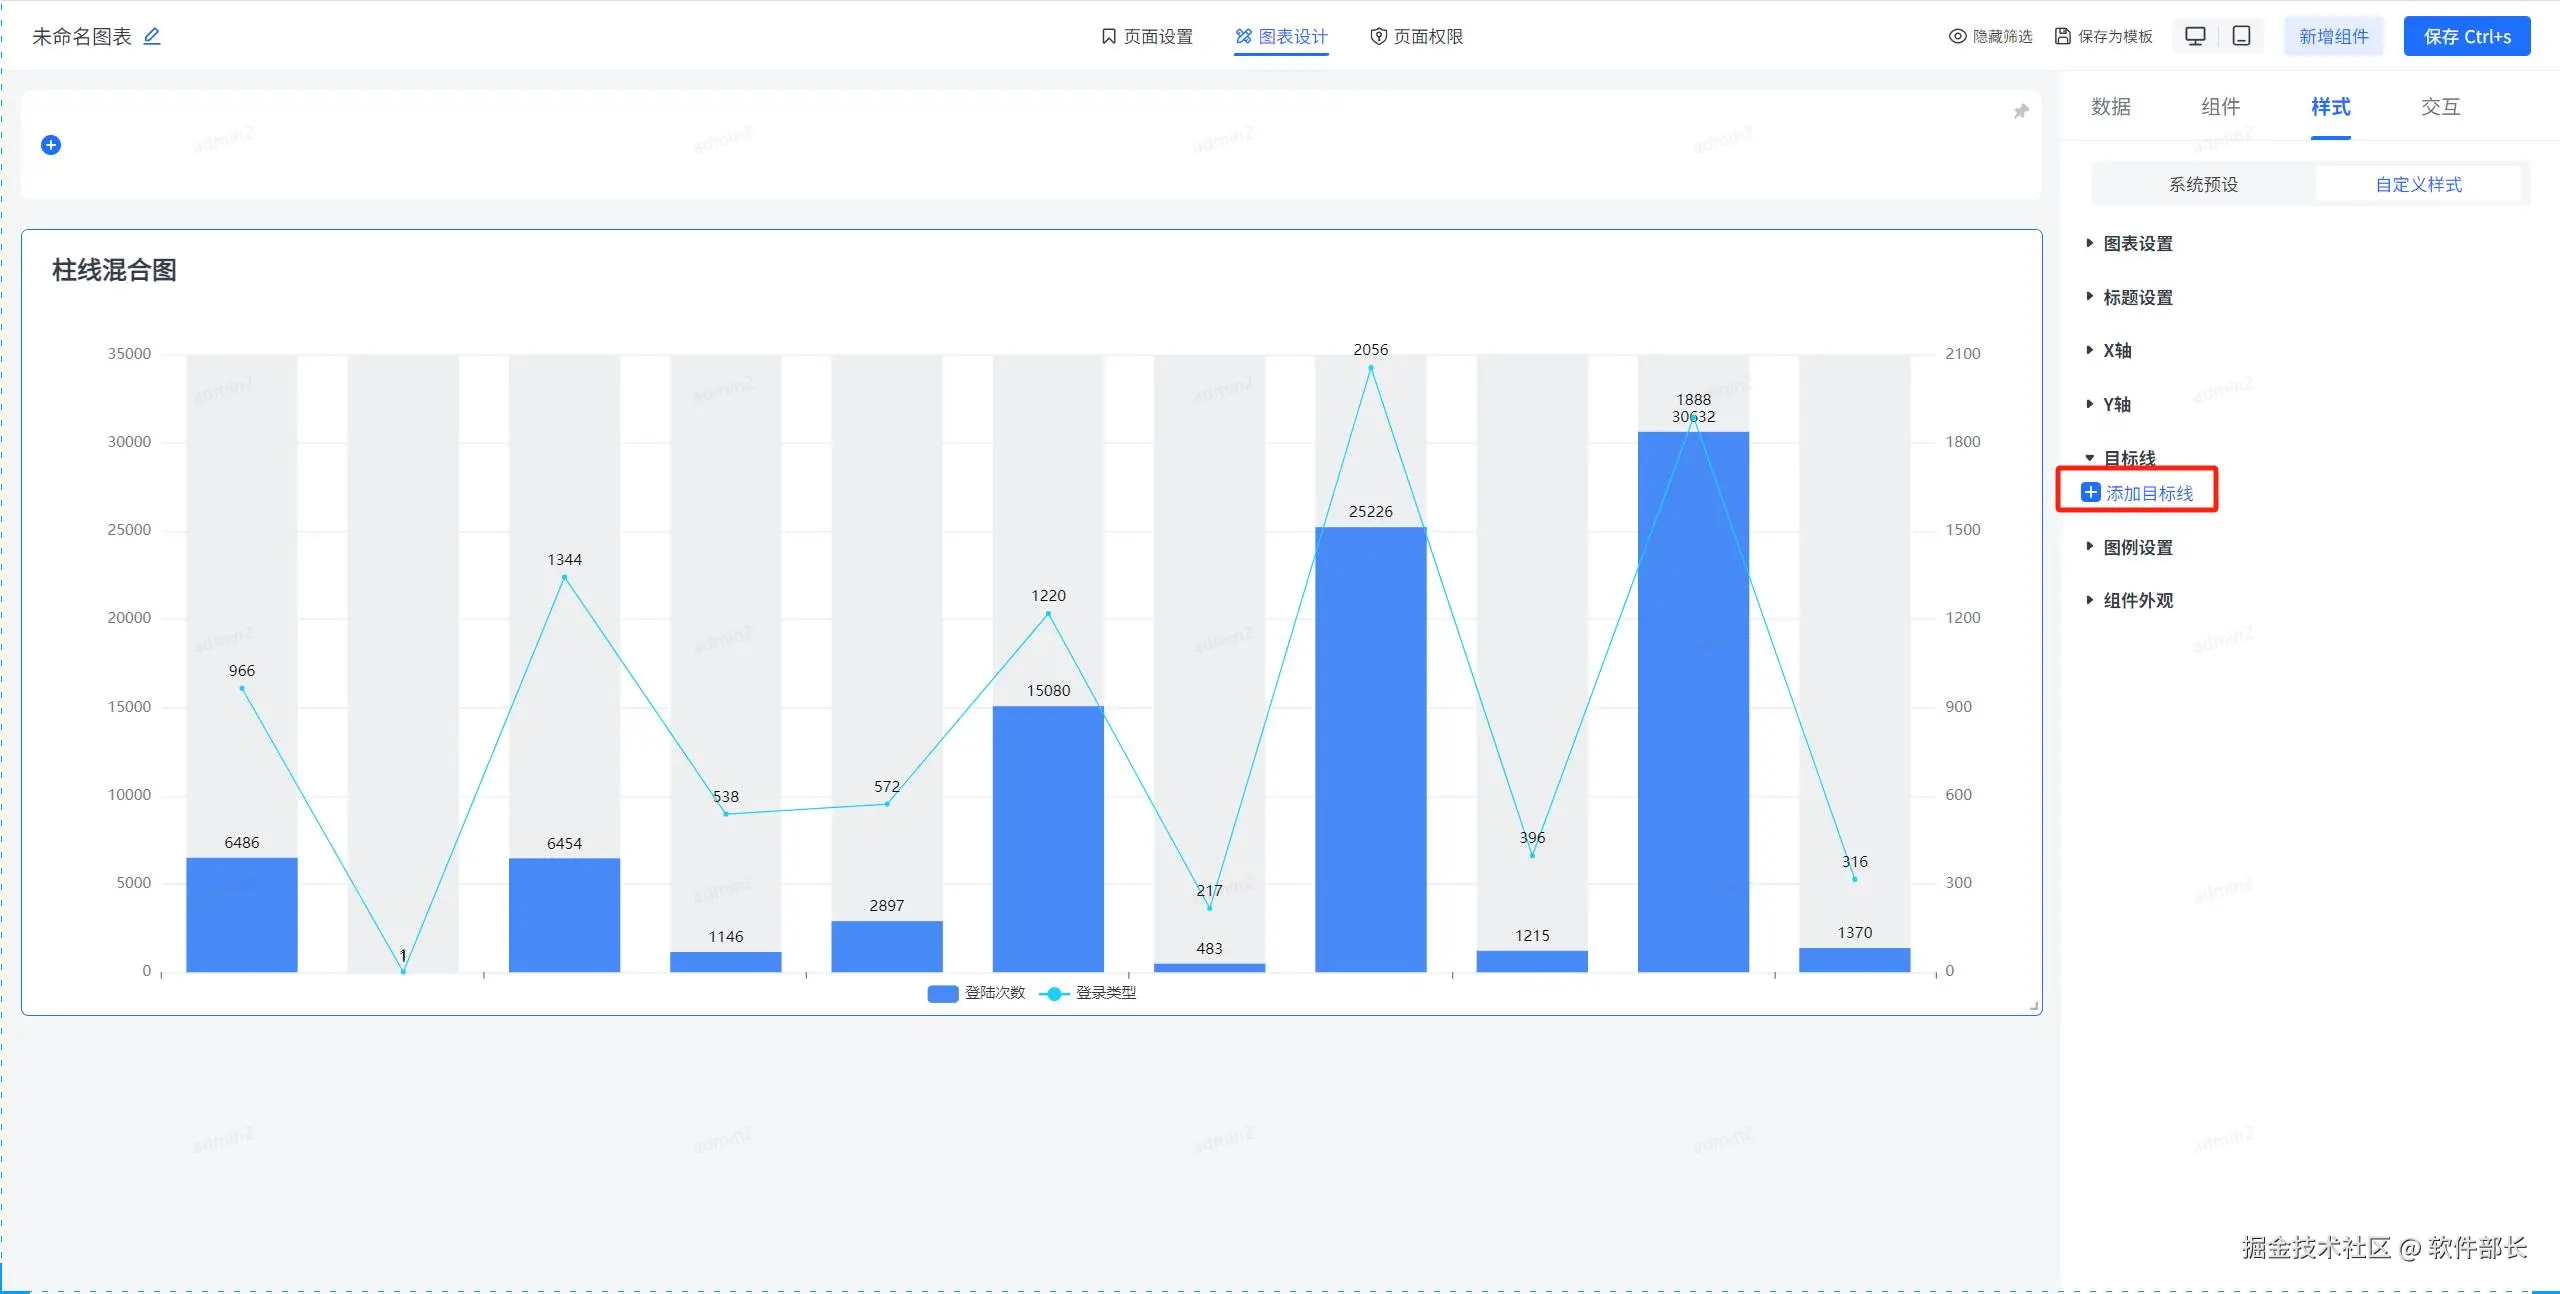
Task: Click the pin icon on filter bar
Action: 2020,111
